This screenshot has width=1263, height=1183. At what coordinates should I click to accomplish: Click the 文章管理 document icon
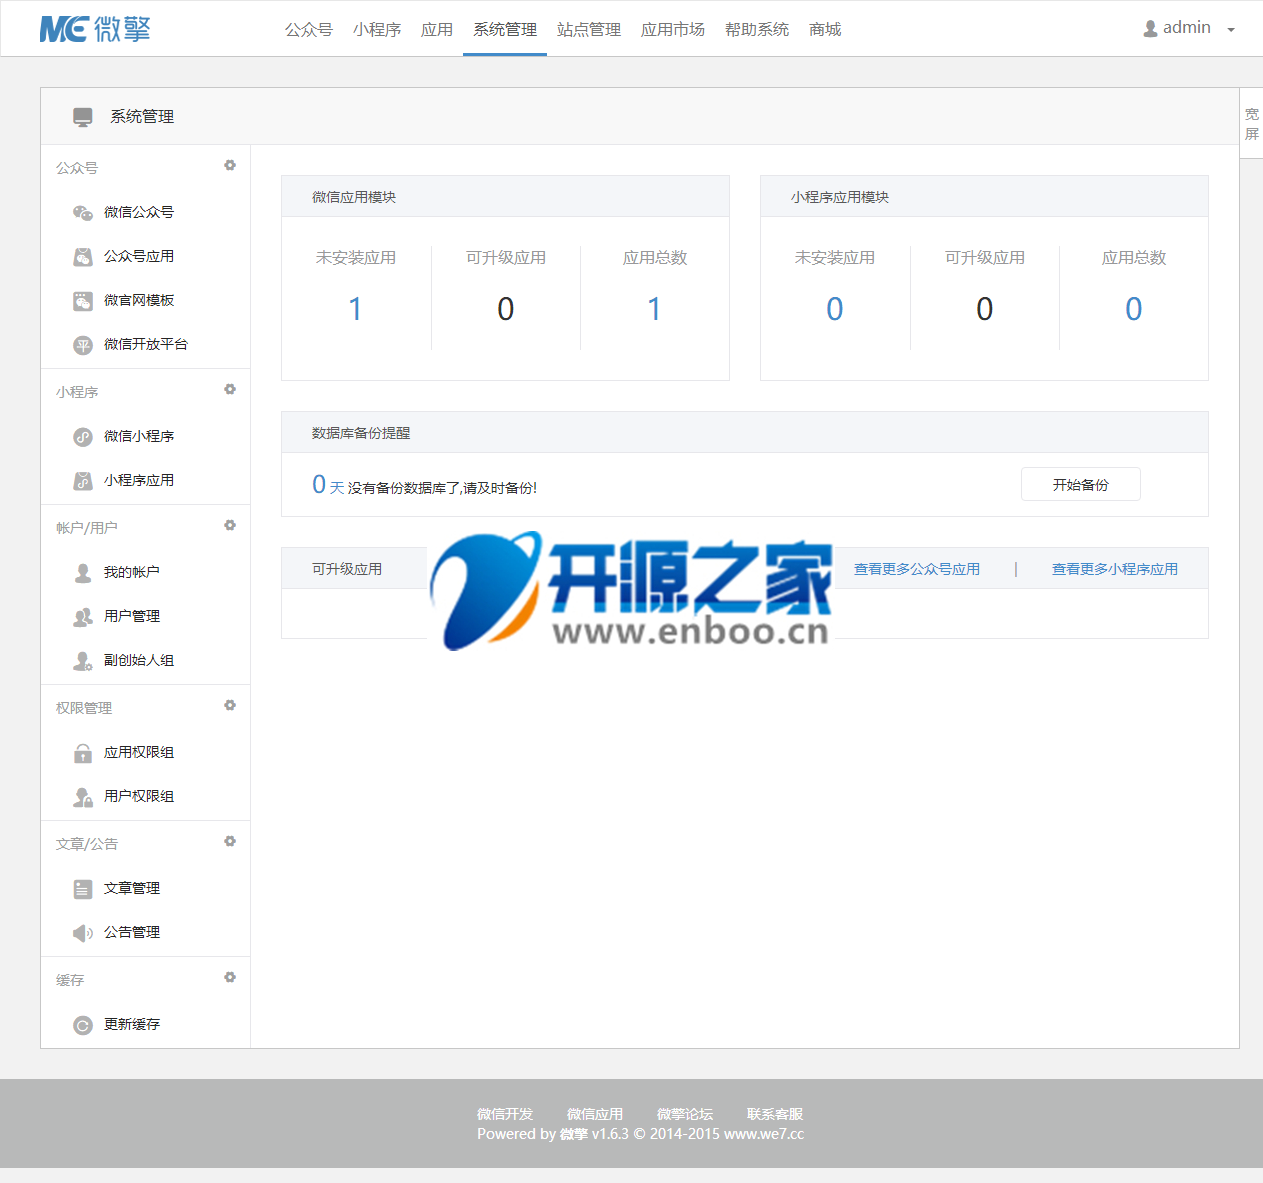pyautogui.click(x=83, y=889)
